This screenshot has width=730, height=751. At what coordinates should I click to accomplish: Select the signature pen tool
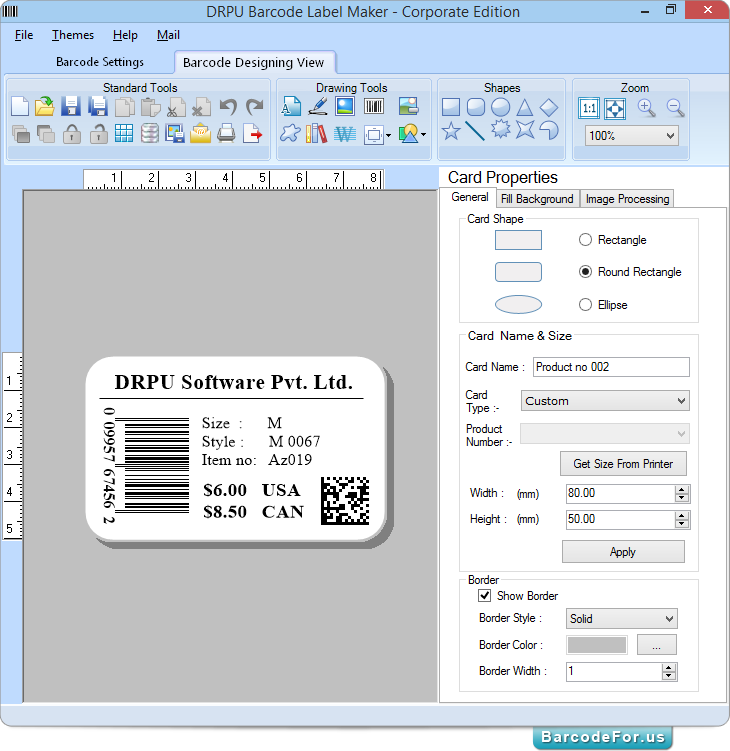coord(318,106)
